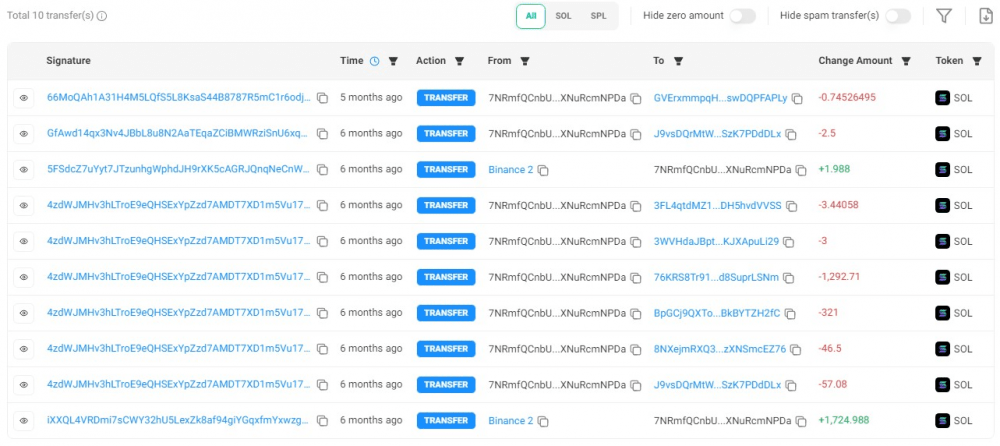Toggle the Hide zero amount switch
Screen dimensions: 1000x446
[x=743, y=16]
